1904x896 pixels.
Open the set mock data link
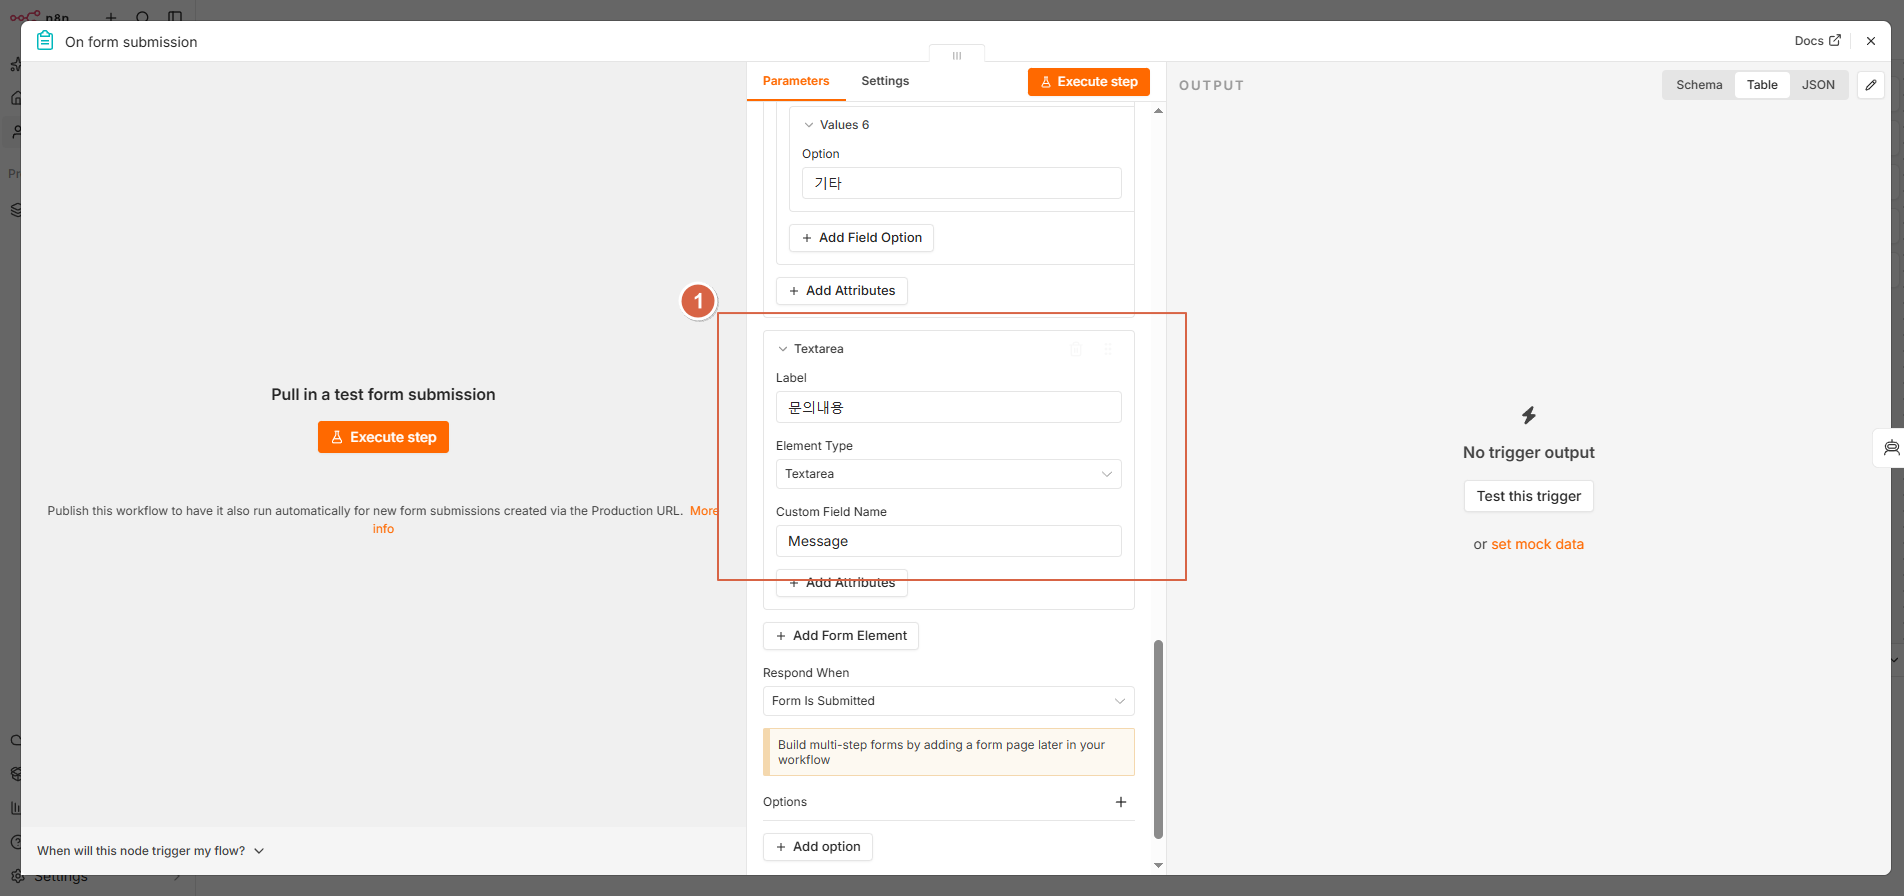[1537, 544]
